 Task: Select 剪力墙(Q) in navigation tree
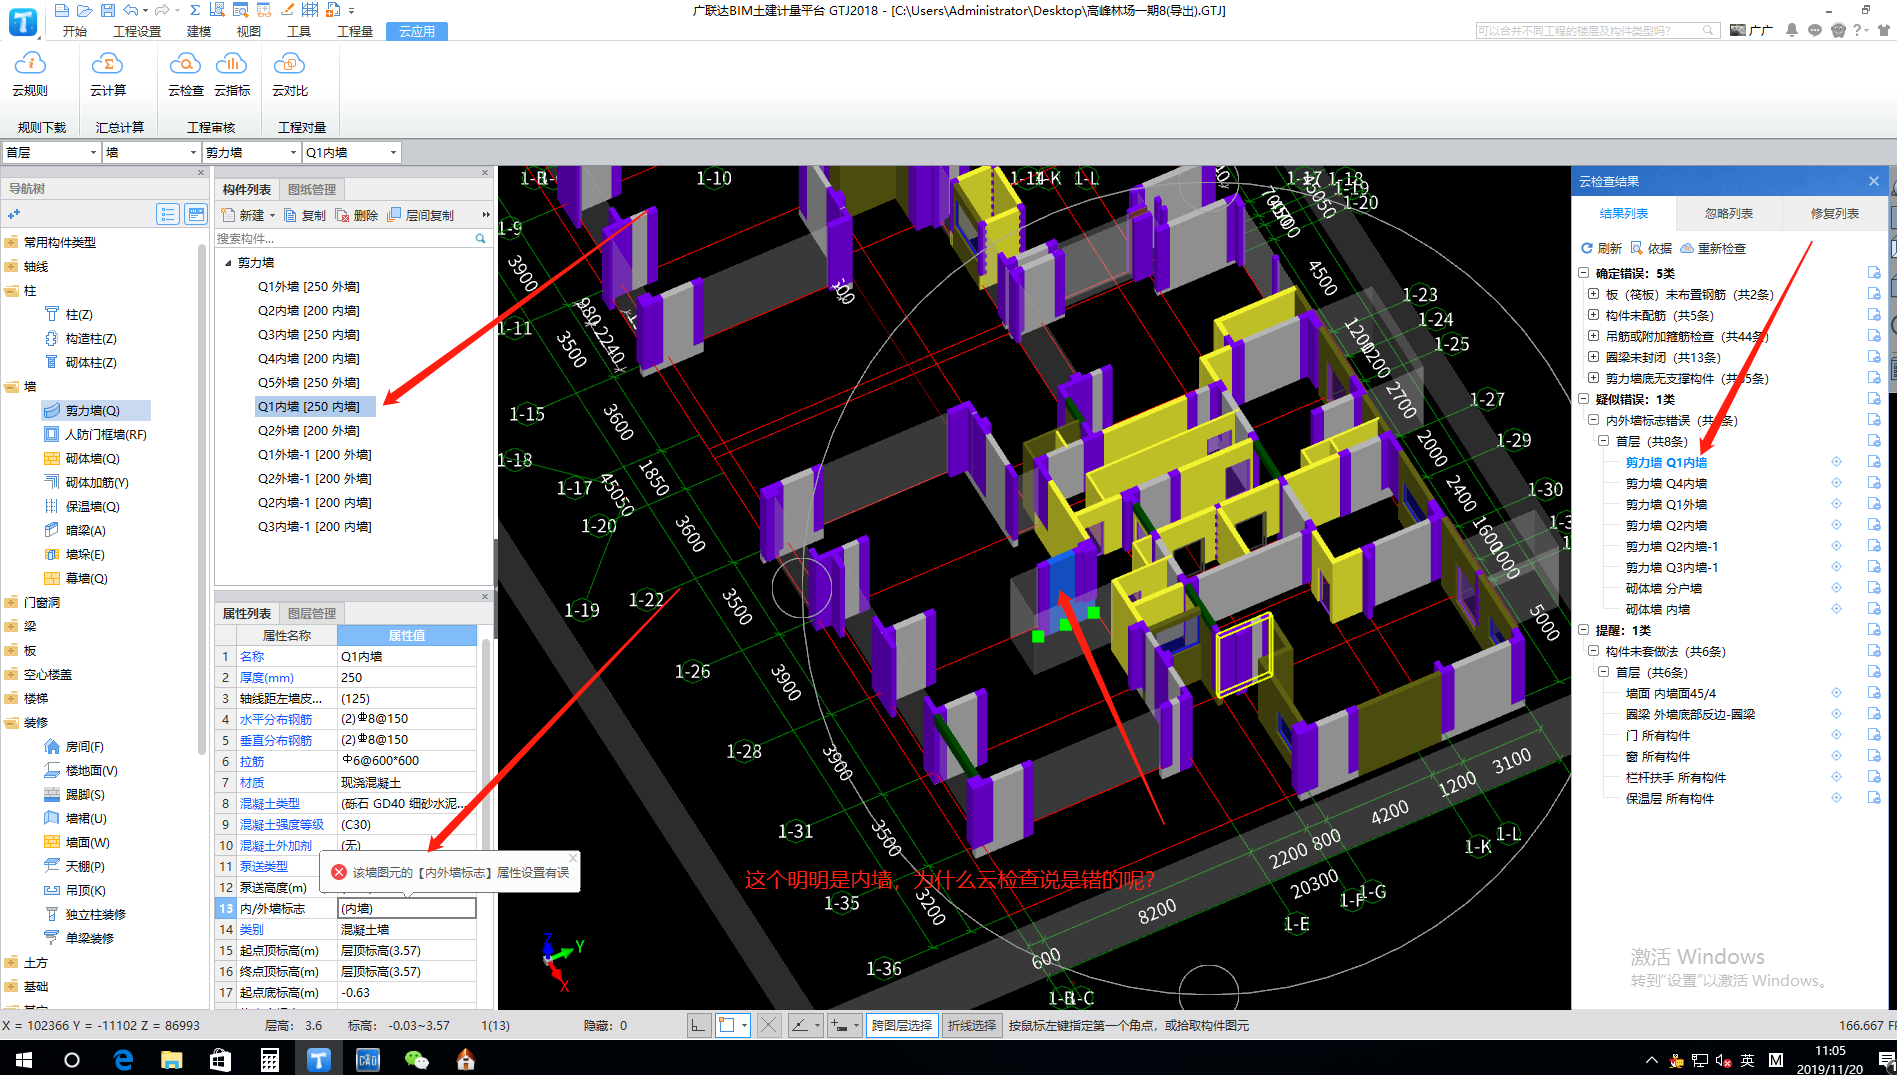tap(92, 410)
